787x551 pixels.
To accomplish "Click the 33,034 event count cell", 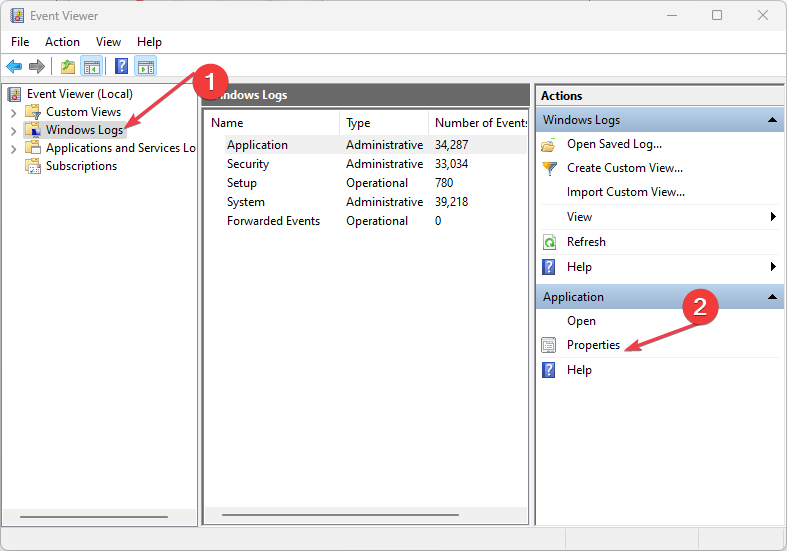I will click(x=451, y=164).
